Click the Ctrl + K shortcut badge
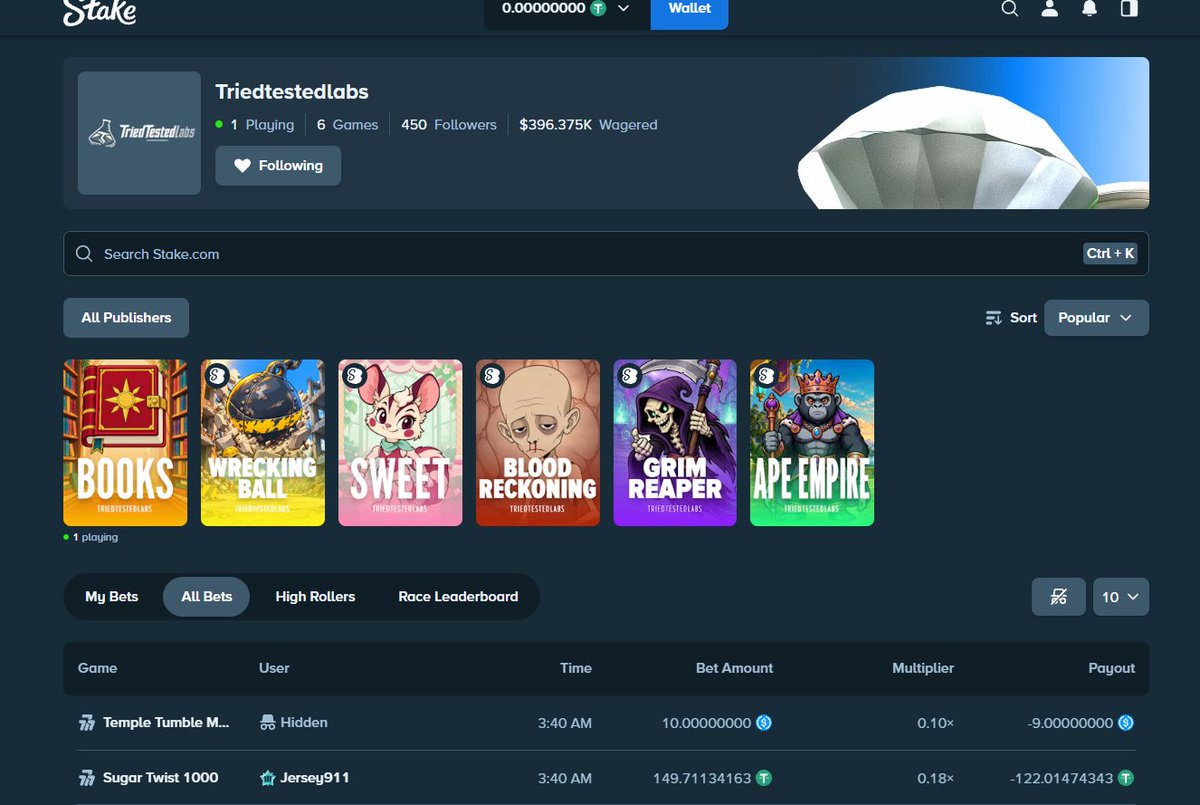 pos(1111,254)
